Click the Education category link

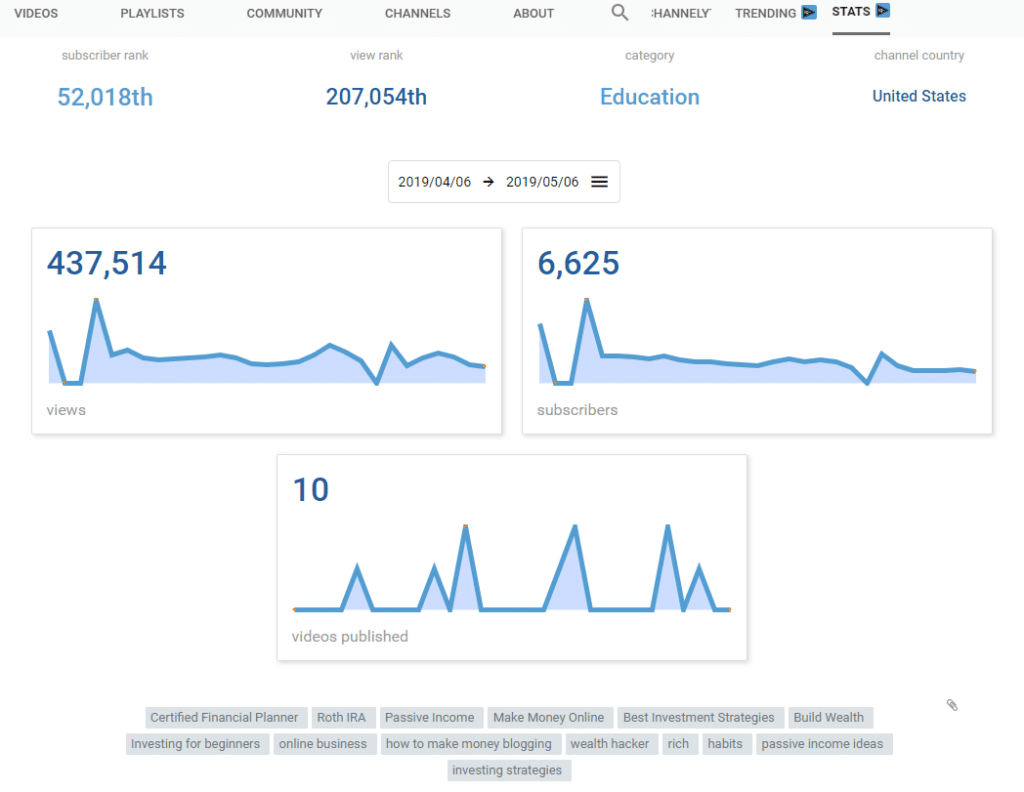(x=649, y=97)
